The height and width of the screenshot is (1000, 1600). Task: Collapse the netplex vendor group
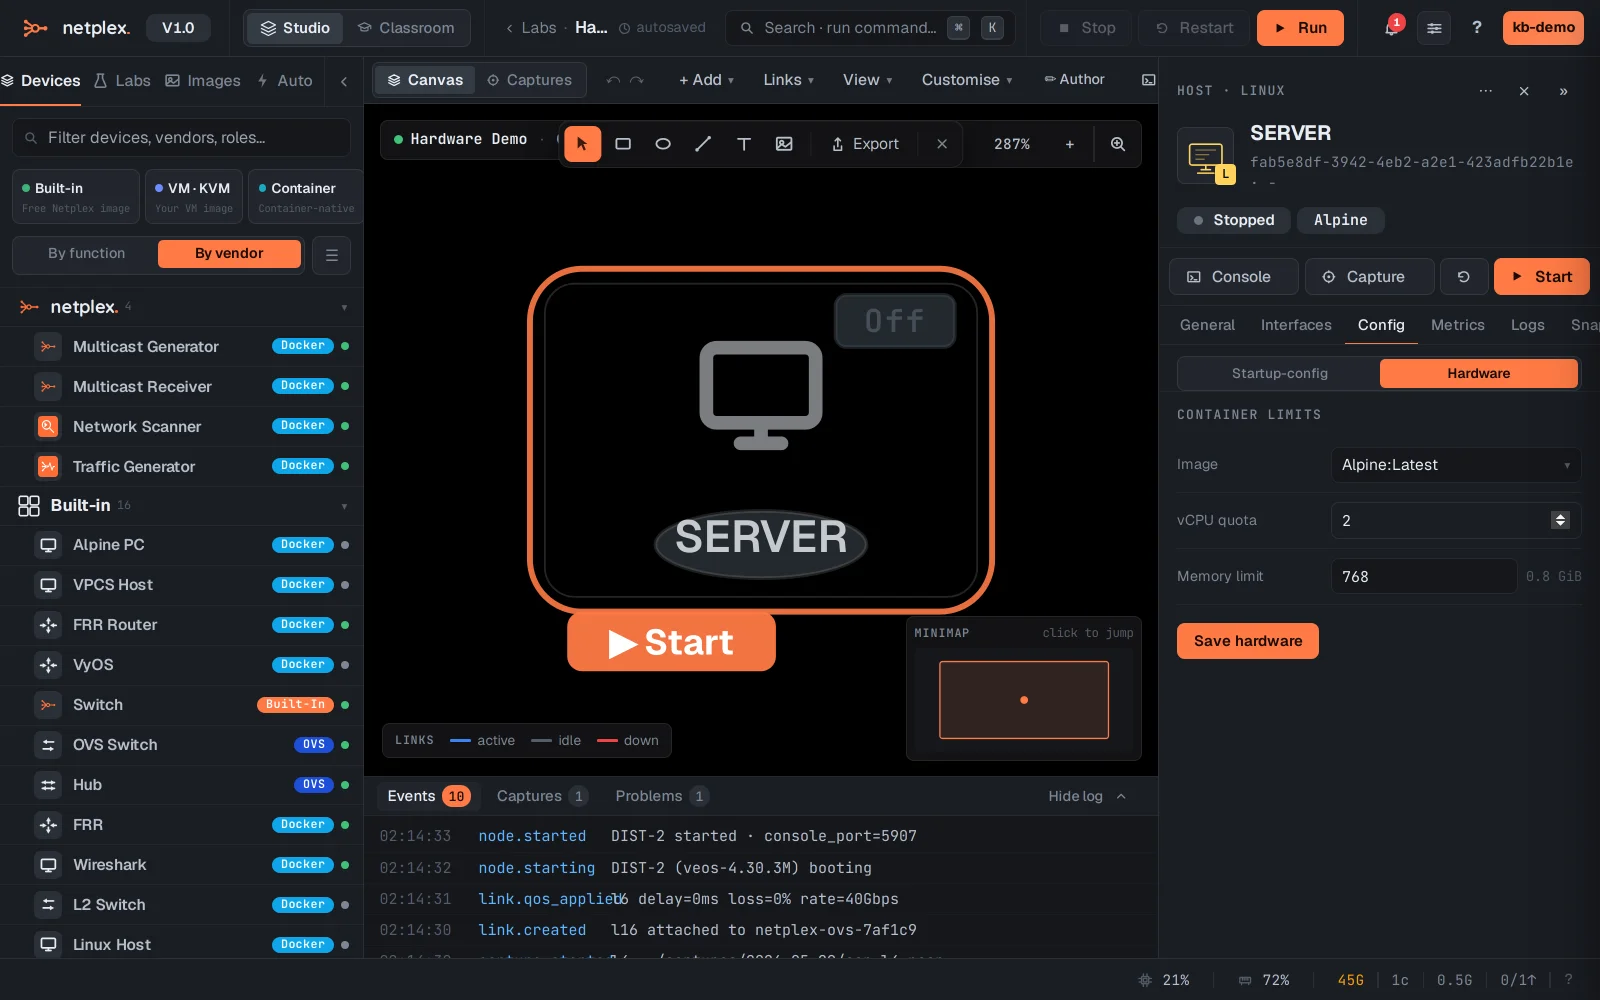tap(344, 308)
